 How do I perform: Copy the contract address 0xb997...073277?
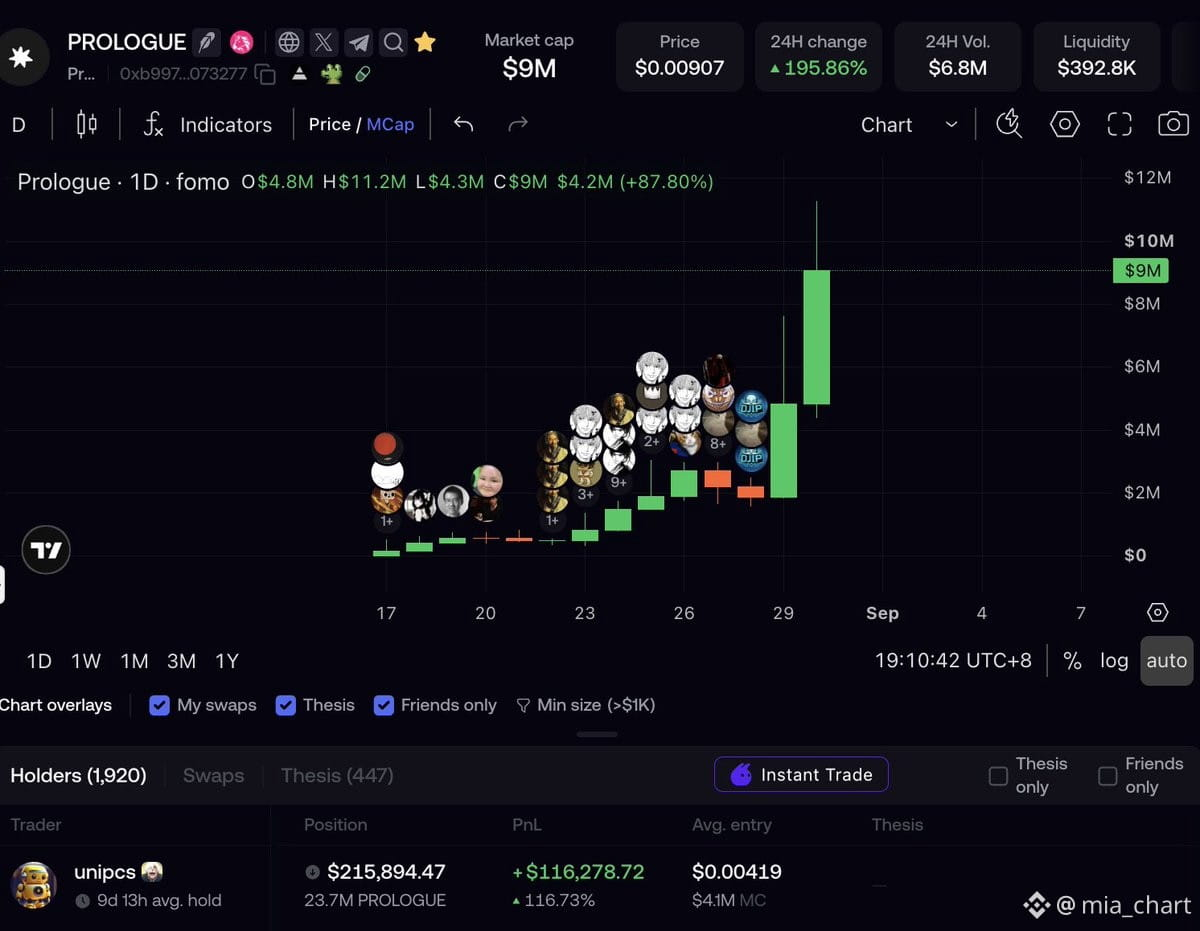pos(265,73)
